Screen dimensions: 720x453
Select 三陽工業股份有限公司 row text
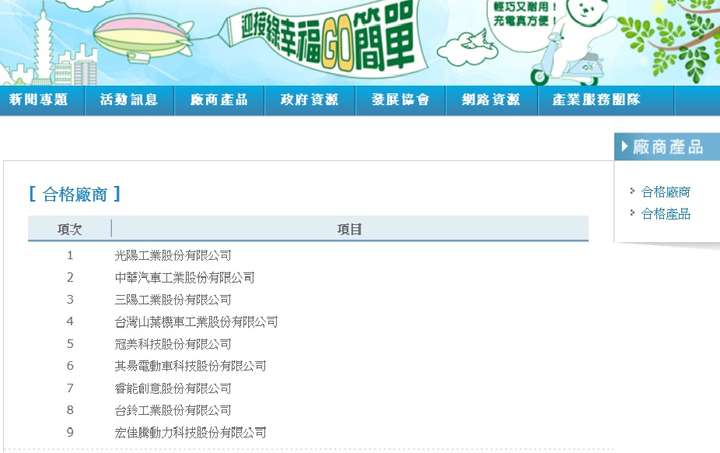pos(173,299)
